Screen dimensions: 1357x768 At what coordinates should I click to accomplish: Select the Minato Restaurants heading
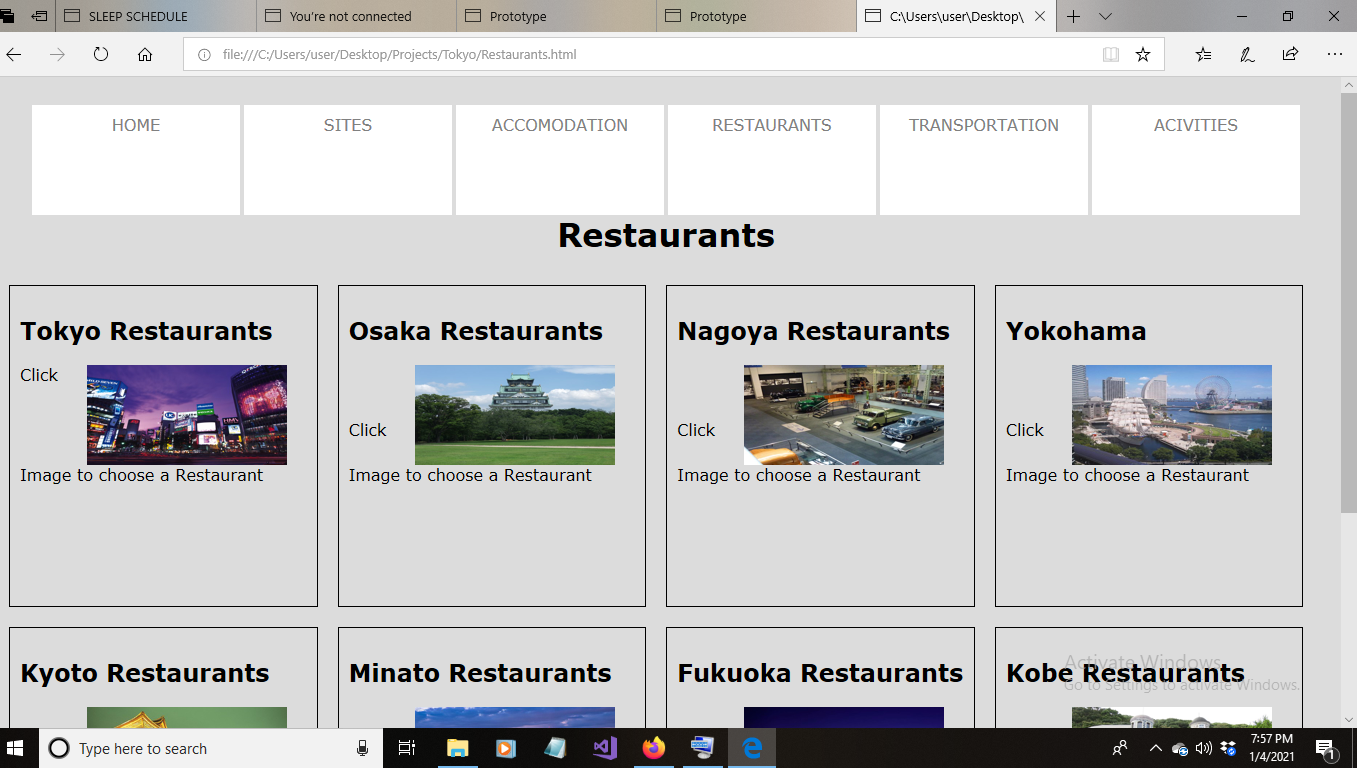[480, 673]
